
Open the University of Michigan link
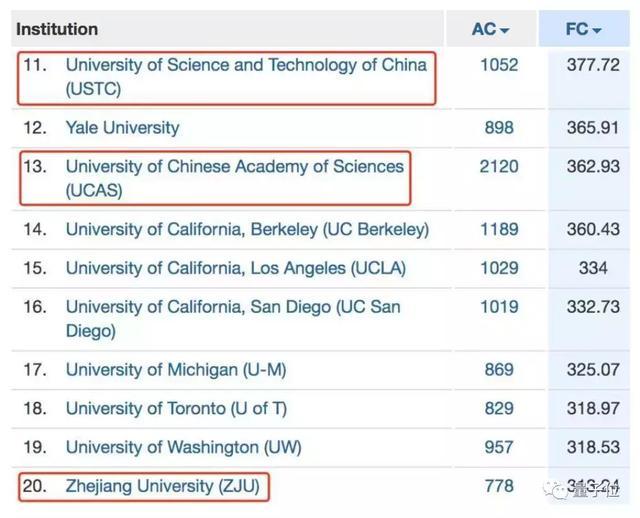(x=175, y=369)
